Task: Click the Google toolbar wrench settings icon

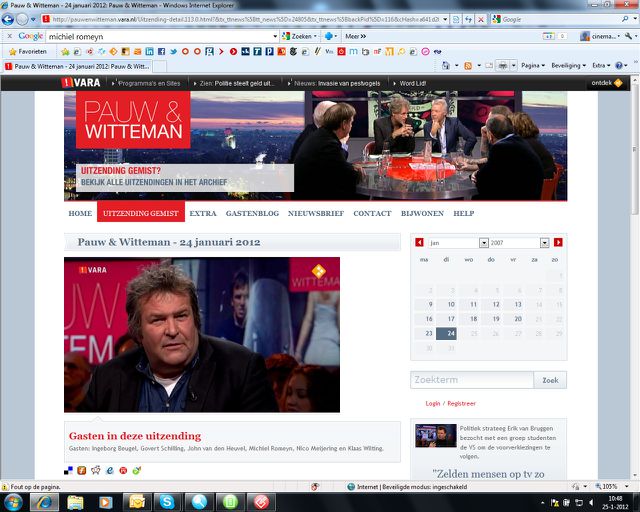Action: (x=629, y=36)
